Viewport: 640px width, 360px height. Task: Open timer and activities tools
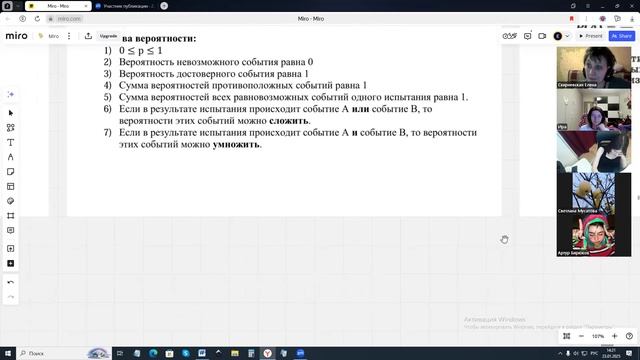(509, 36)
